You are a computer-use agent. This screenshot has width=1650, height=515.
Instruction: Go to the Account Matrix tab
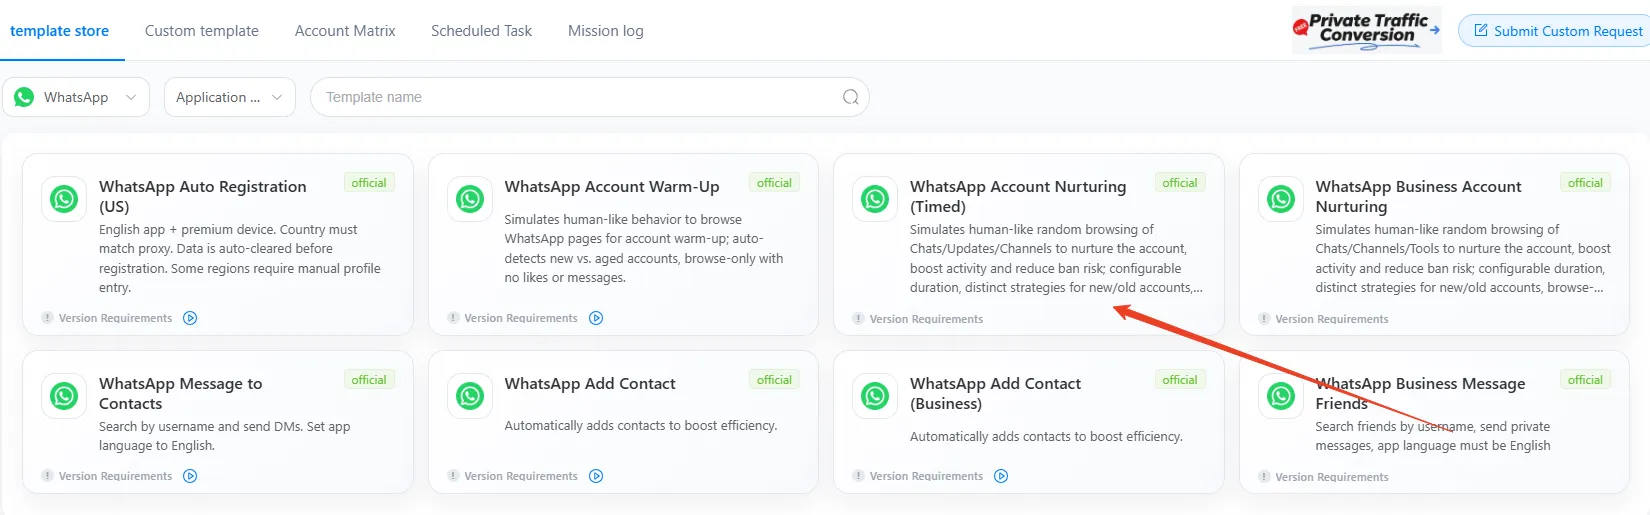pyautogui.click(x=345, y=31)
